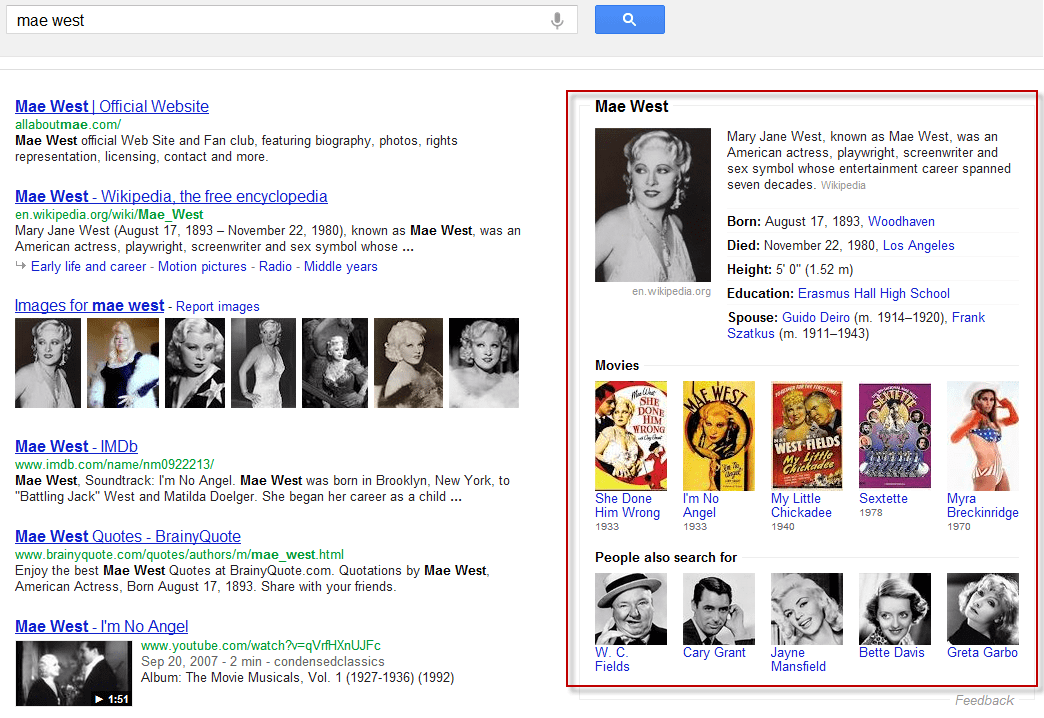The image size is (1044, 718).
Task: Open She Done Him Wrong movie link
Action: pyautogui.click(x=627, y=506)
